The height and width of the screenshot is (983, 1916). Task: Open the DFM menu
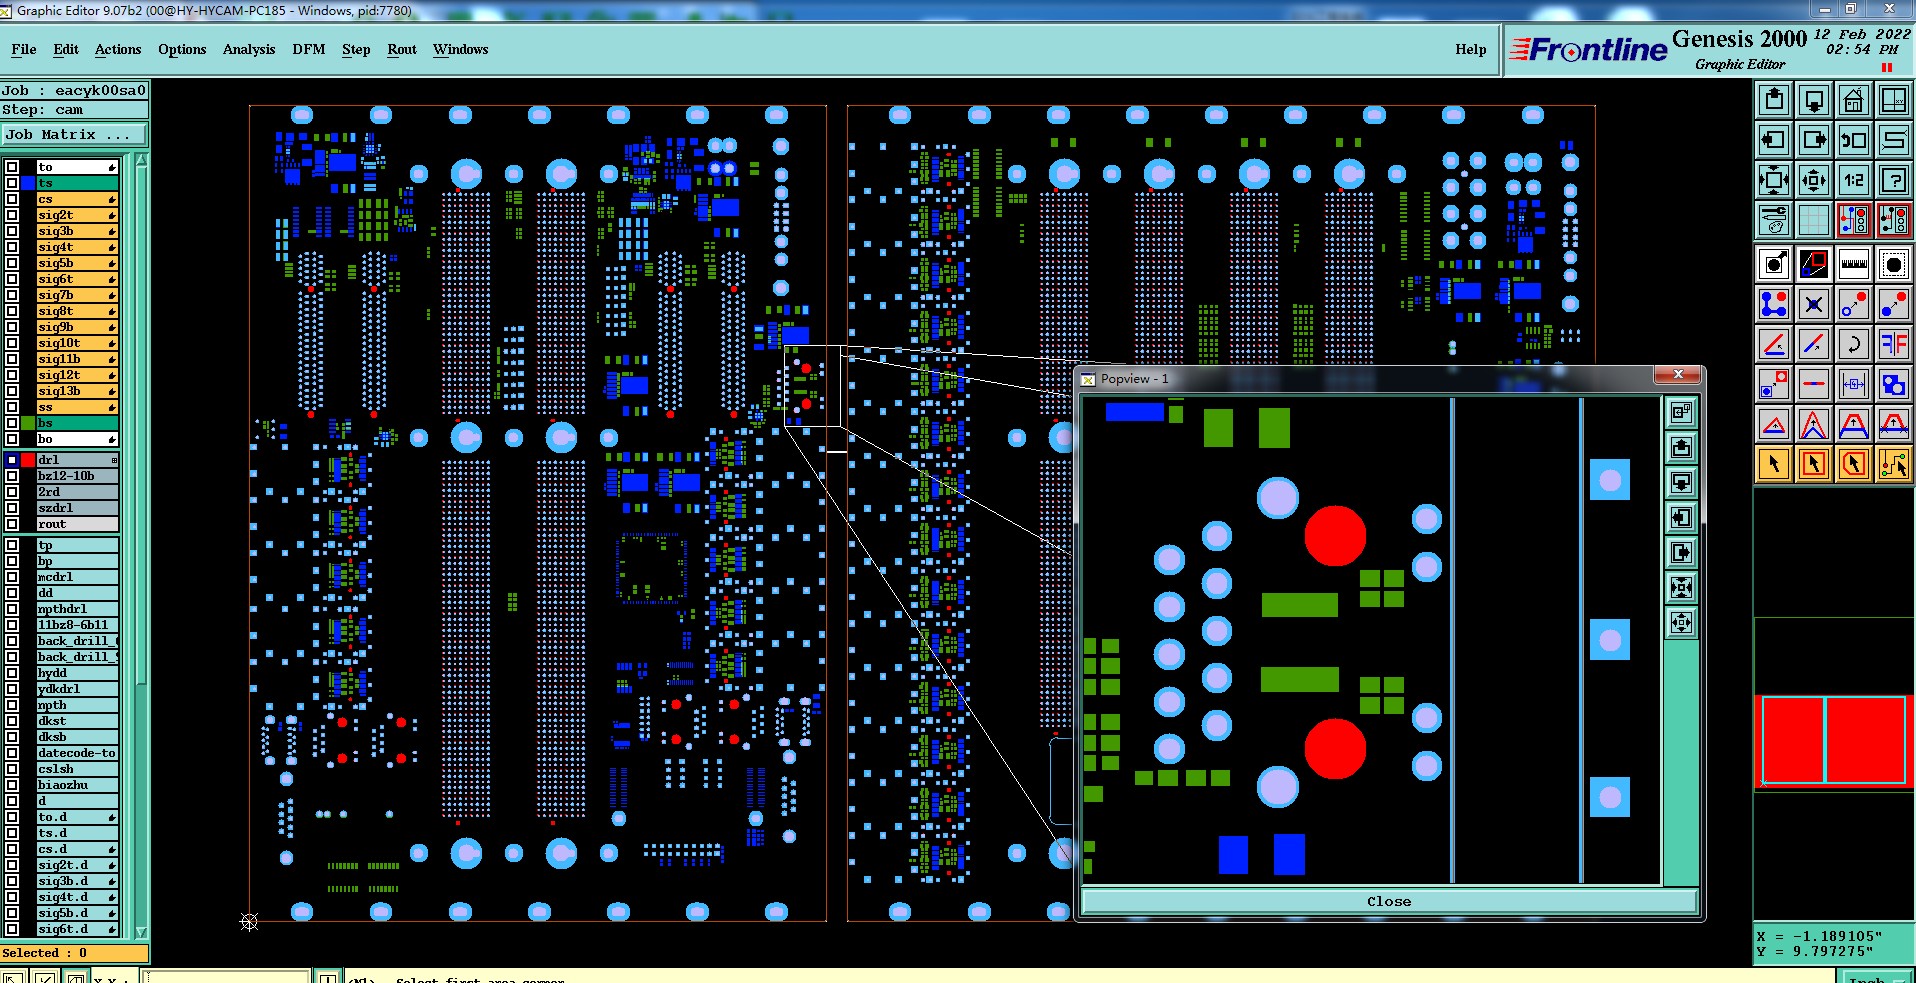[x=309, y=50]
